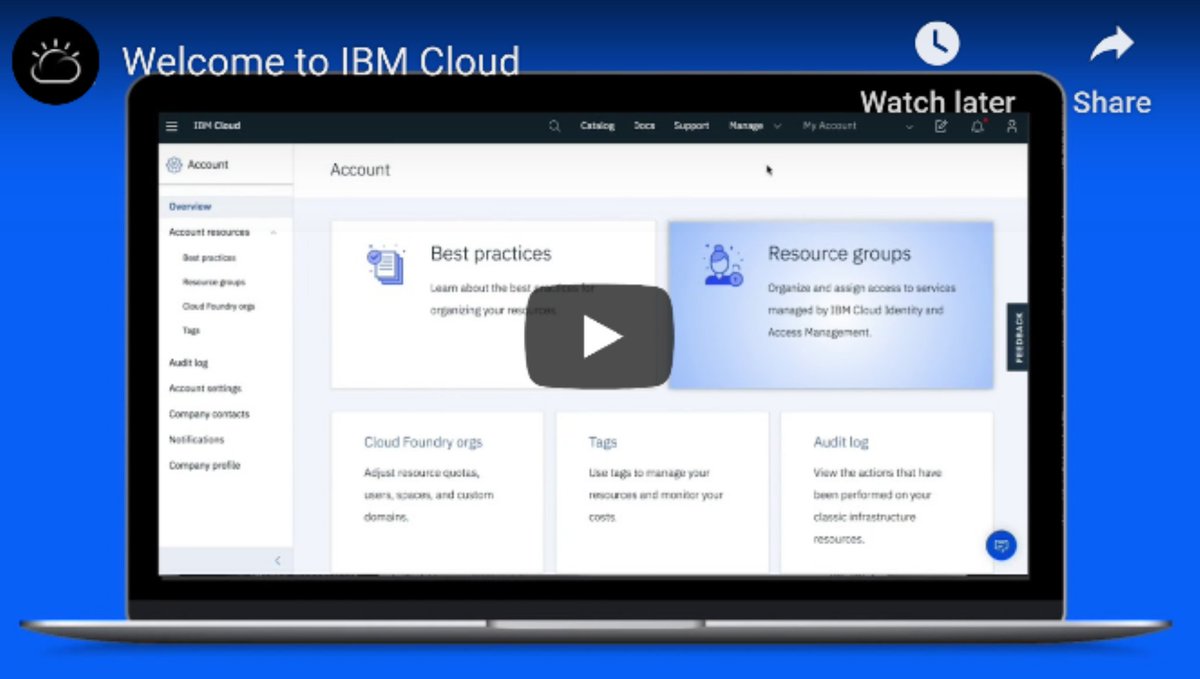Collapse the Account resources section

tap(274, 232)
